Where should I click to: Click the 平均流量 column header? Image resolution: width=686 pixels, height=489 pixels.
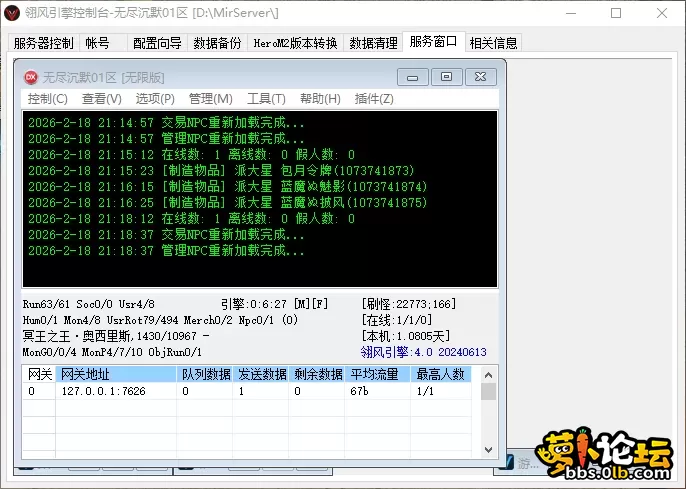378,374
